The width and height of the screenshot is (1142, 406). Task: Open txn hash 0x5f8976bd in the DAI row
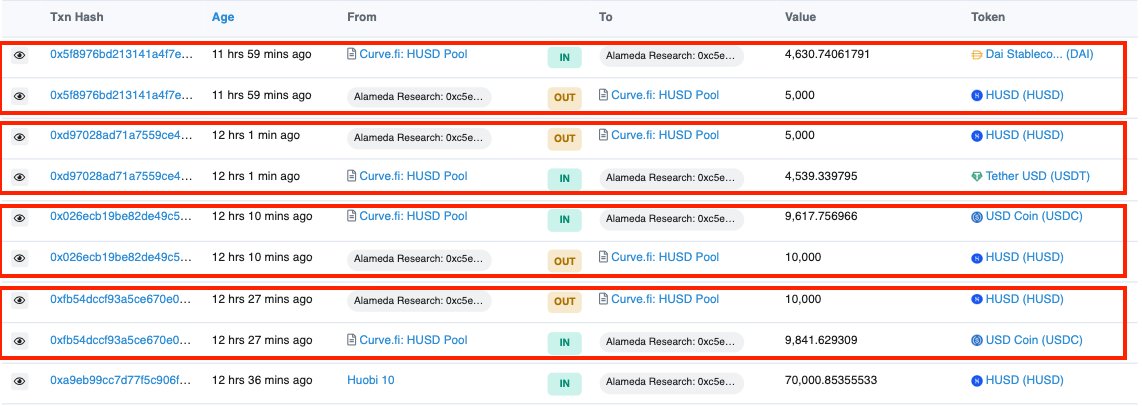click(122, 54)
